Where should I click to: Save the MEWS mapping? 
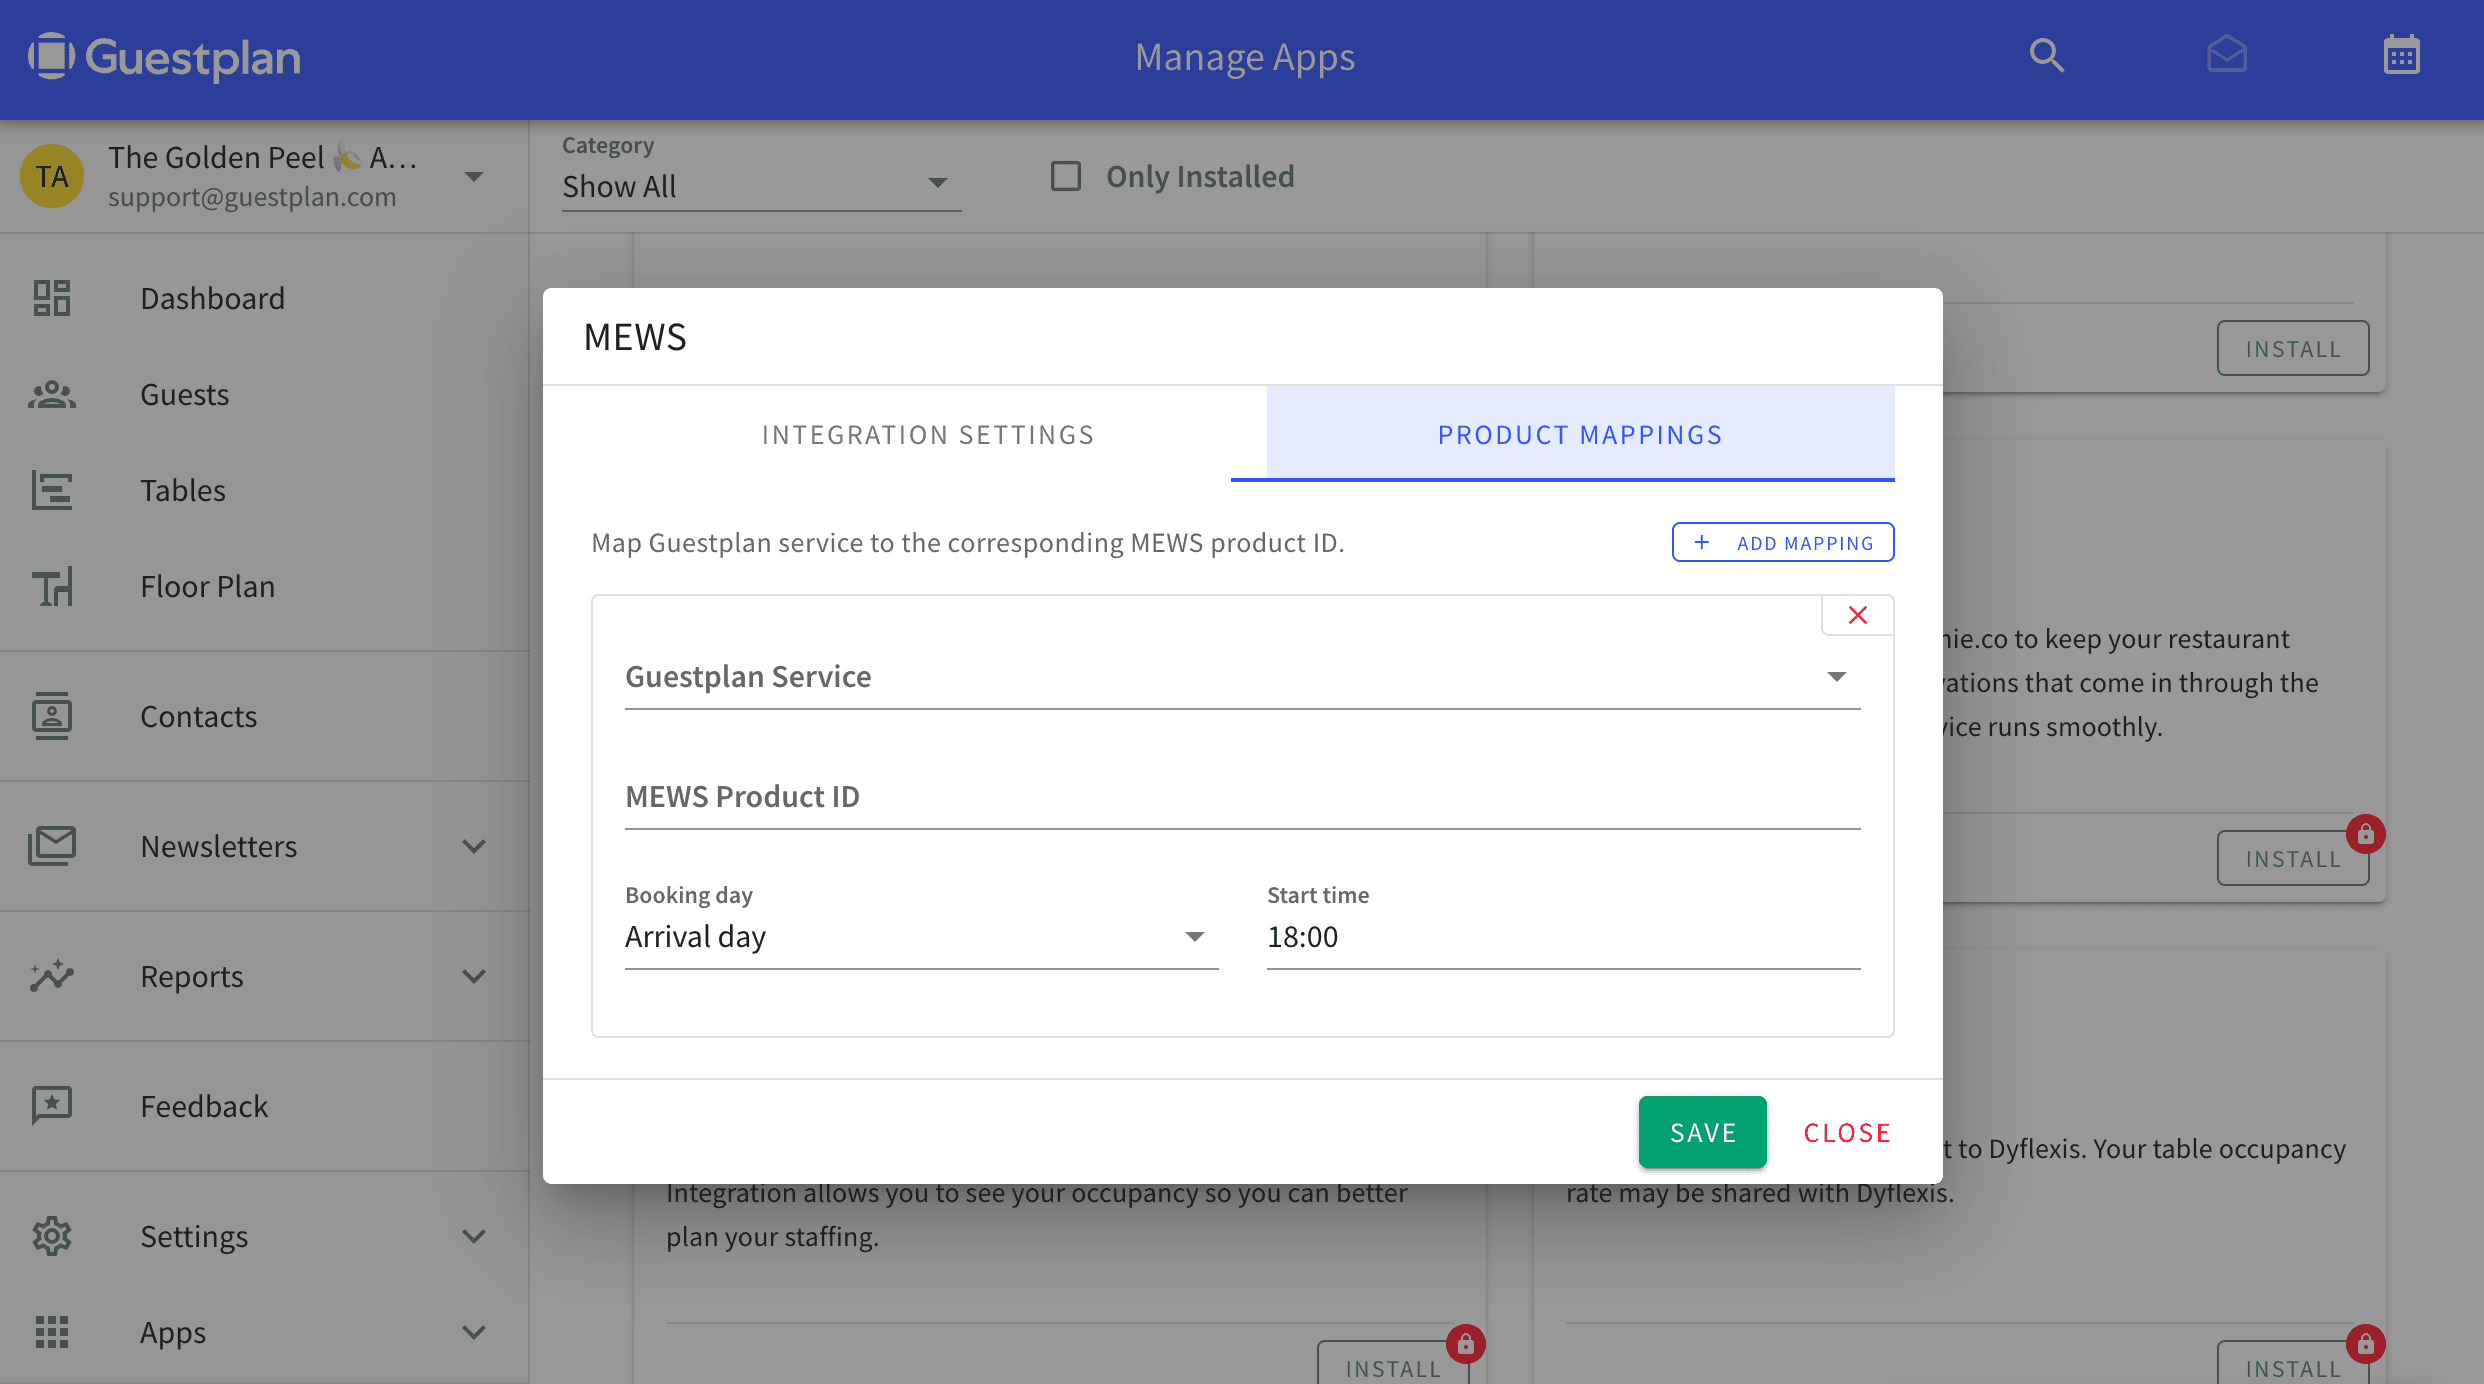[1703, 1132]
